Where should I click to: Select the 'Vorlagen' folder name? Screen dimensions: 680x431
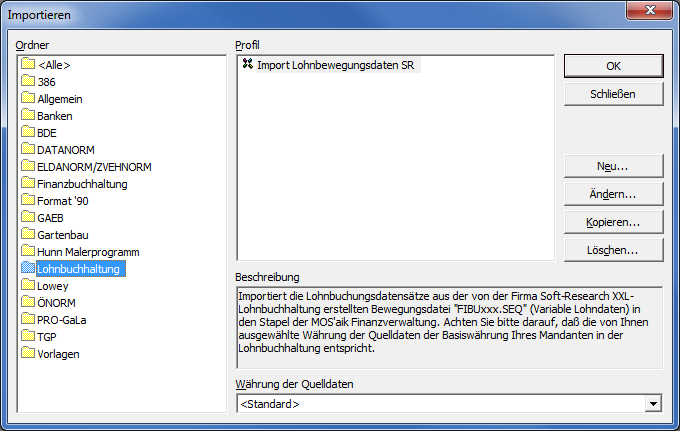58,354
